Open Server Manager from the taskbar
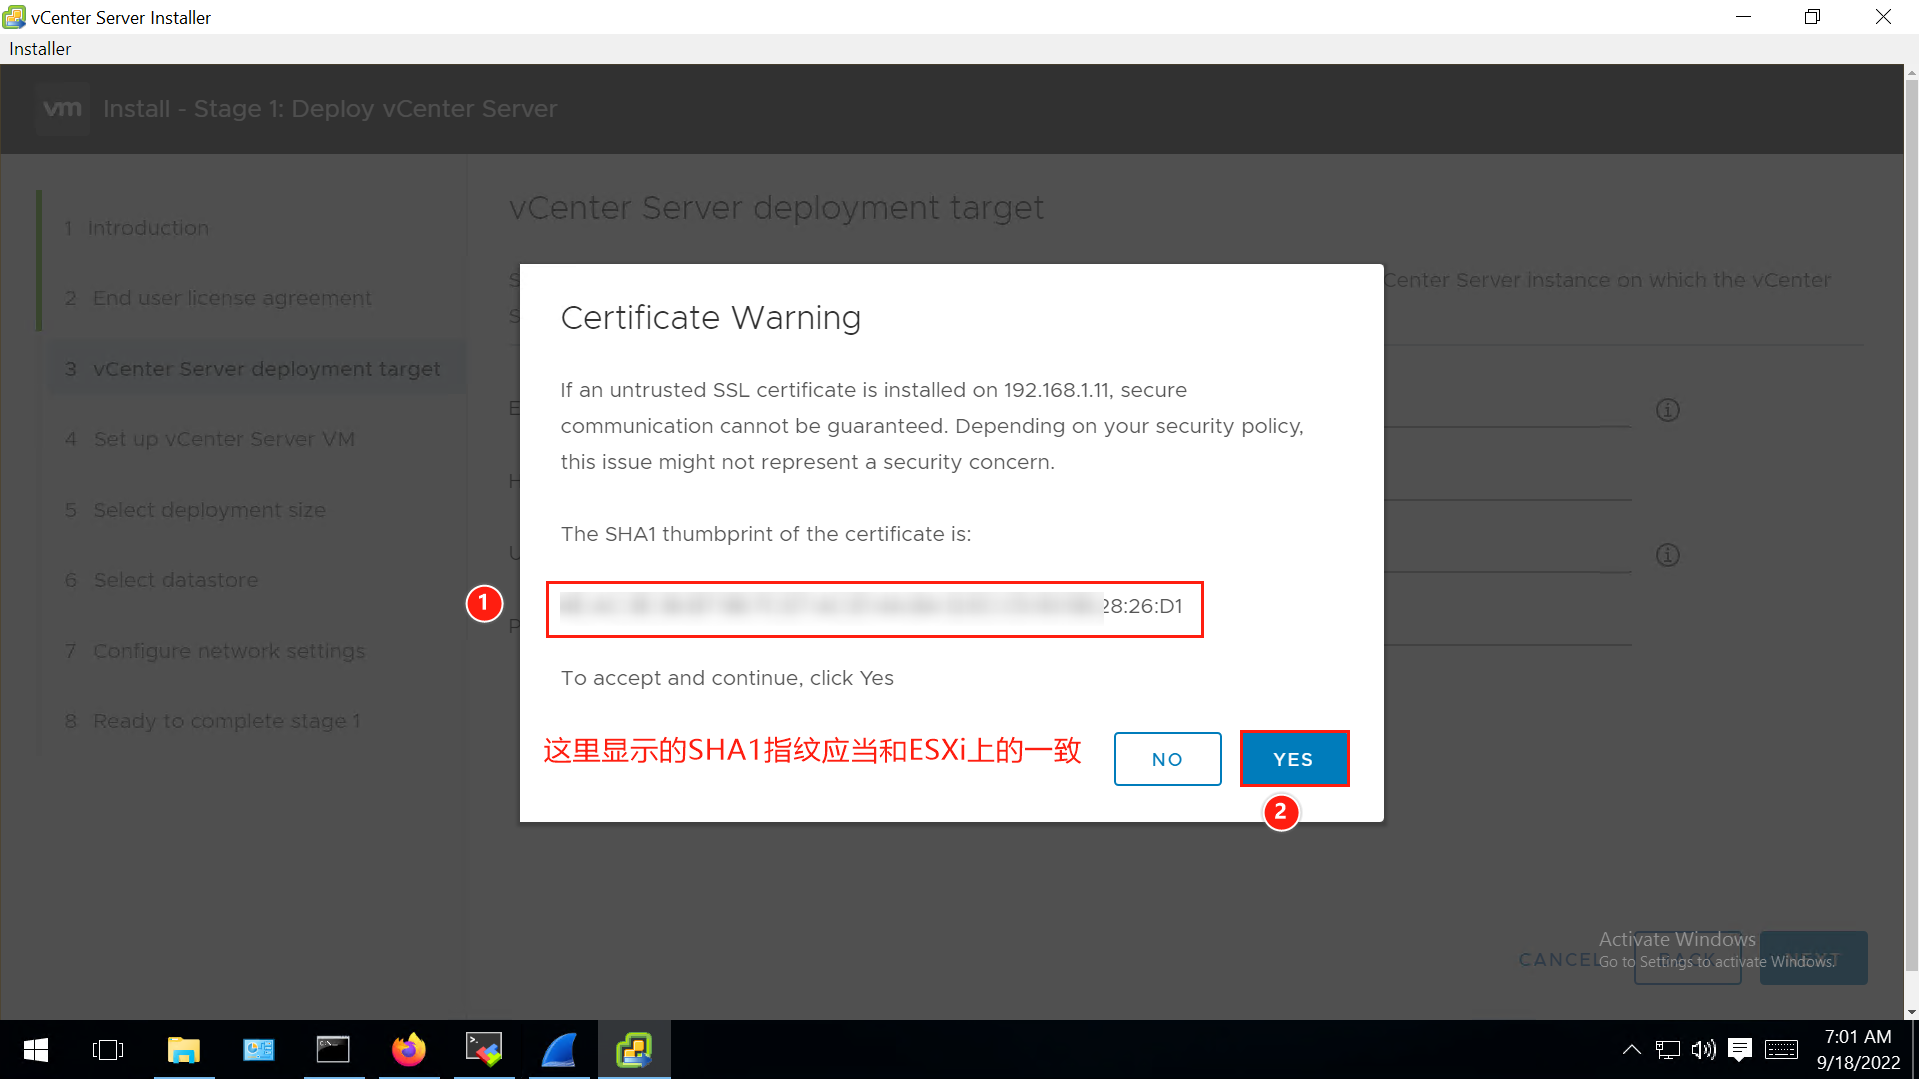This screenshot has height=1079, width=1919. (259, 1050)
